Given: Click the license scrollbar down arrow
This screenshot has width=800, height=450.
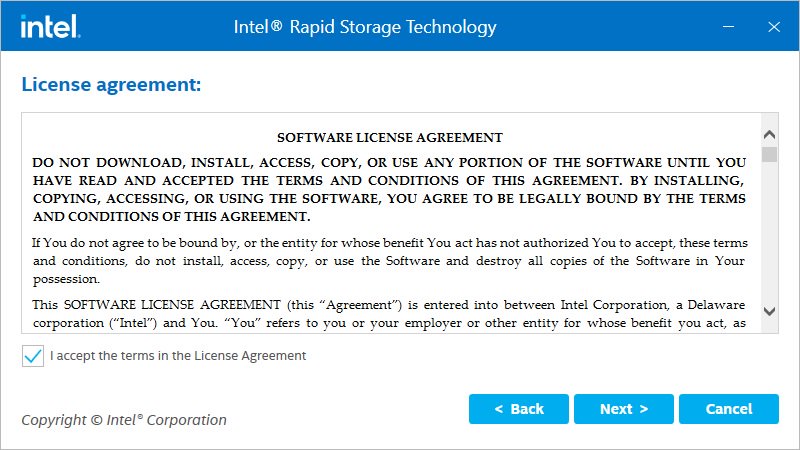Looking at the screenshot, I should point(769,310).
